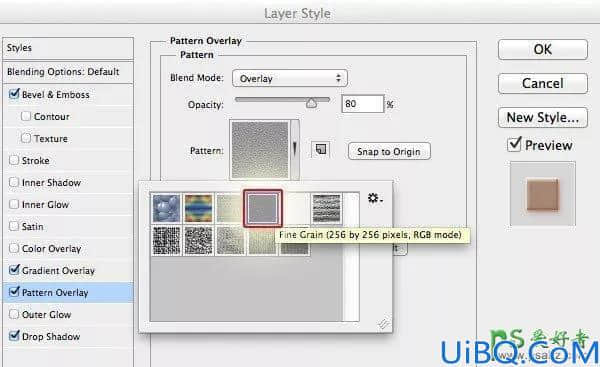Pick the second black-and-white noise pattern
The image size is (600, 367).
pos(198,240)
